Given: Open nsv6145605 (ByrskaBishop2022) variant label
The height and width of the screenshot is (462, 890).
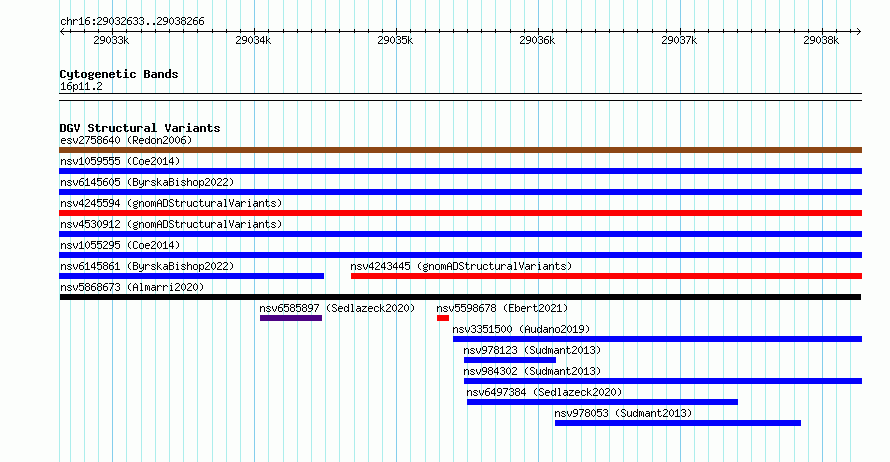Looking at the screenshot, I should [147, 182].
